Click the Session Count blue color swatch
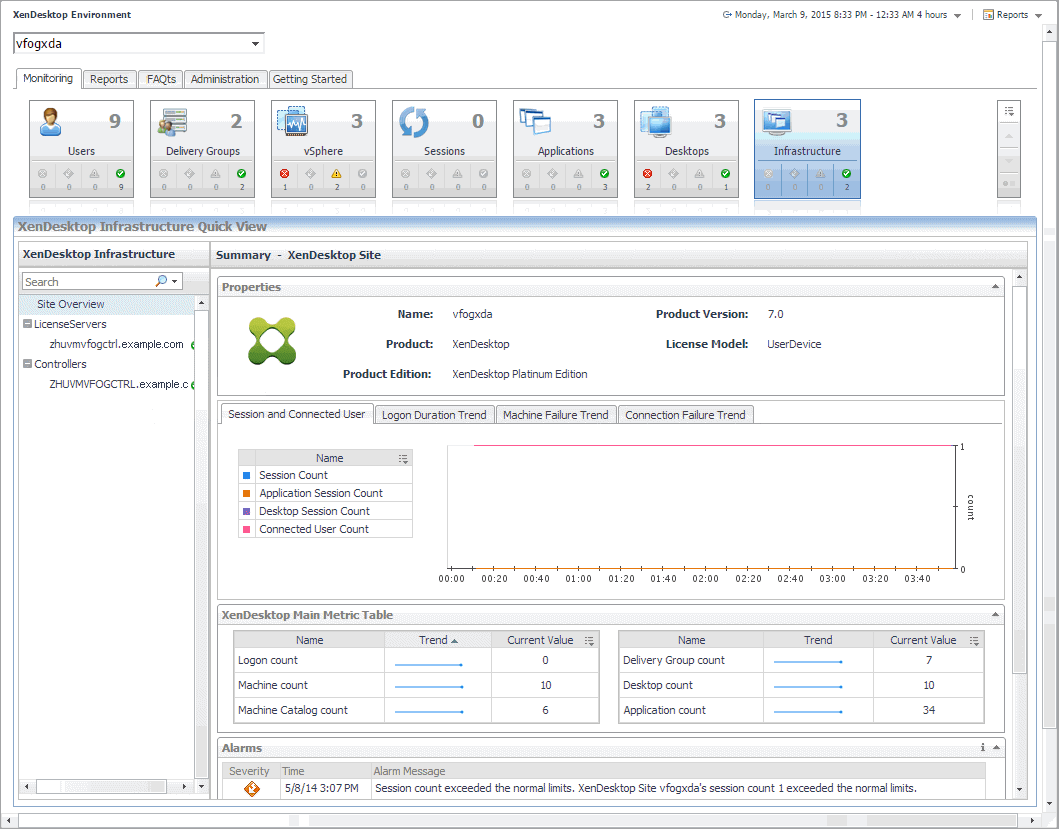Screen dimensions: 1059x829 pos(247,475)
